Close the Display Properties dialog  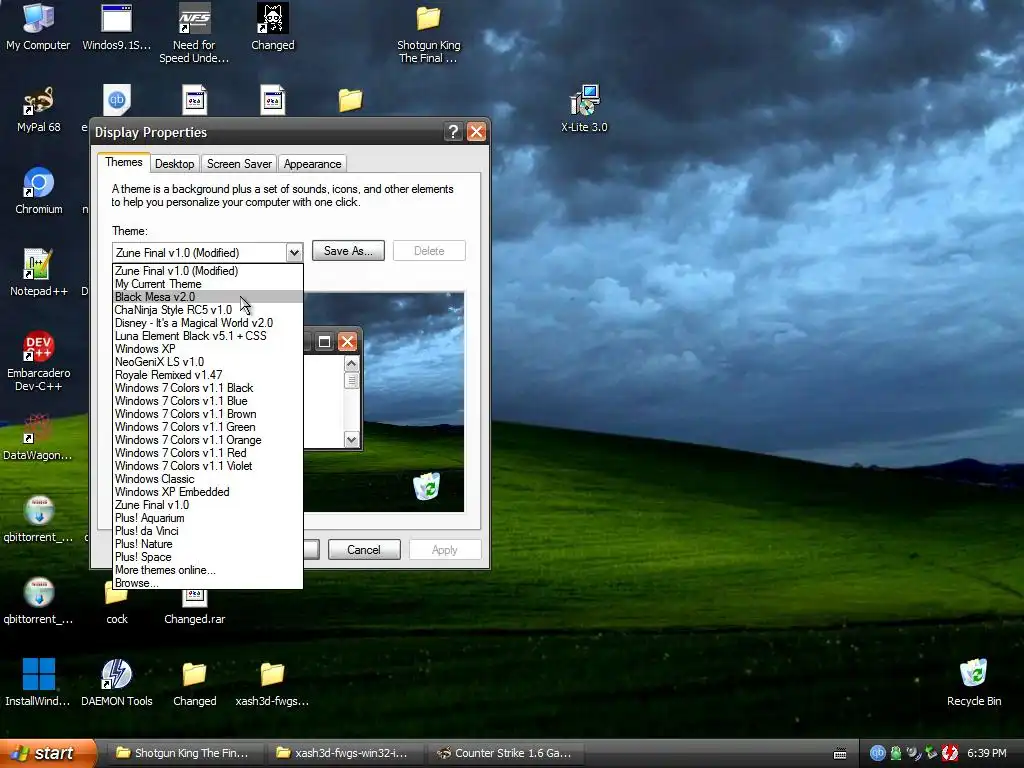click(x=476, y=132)
